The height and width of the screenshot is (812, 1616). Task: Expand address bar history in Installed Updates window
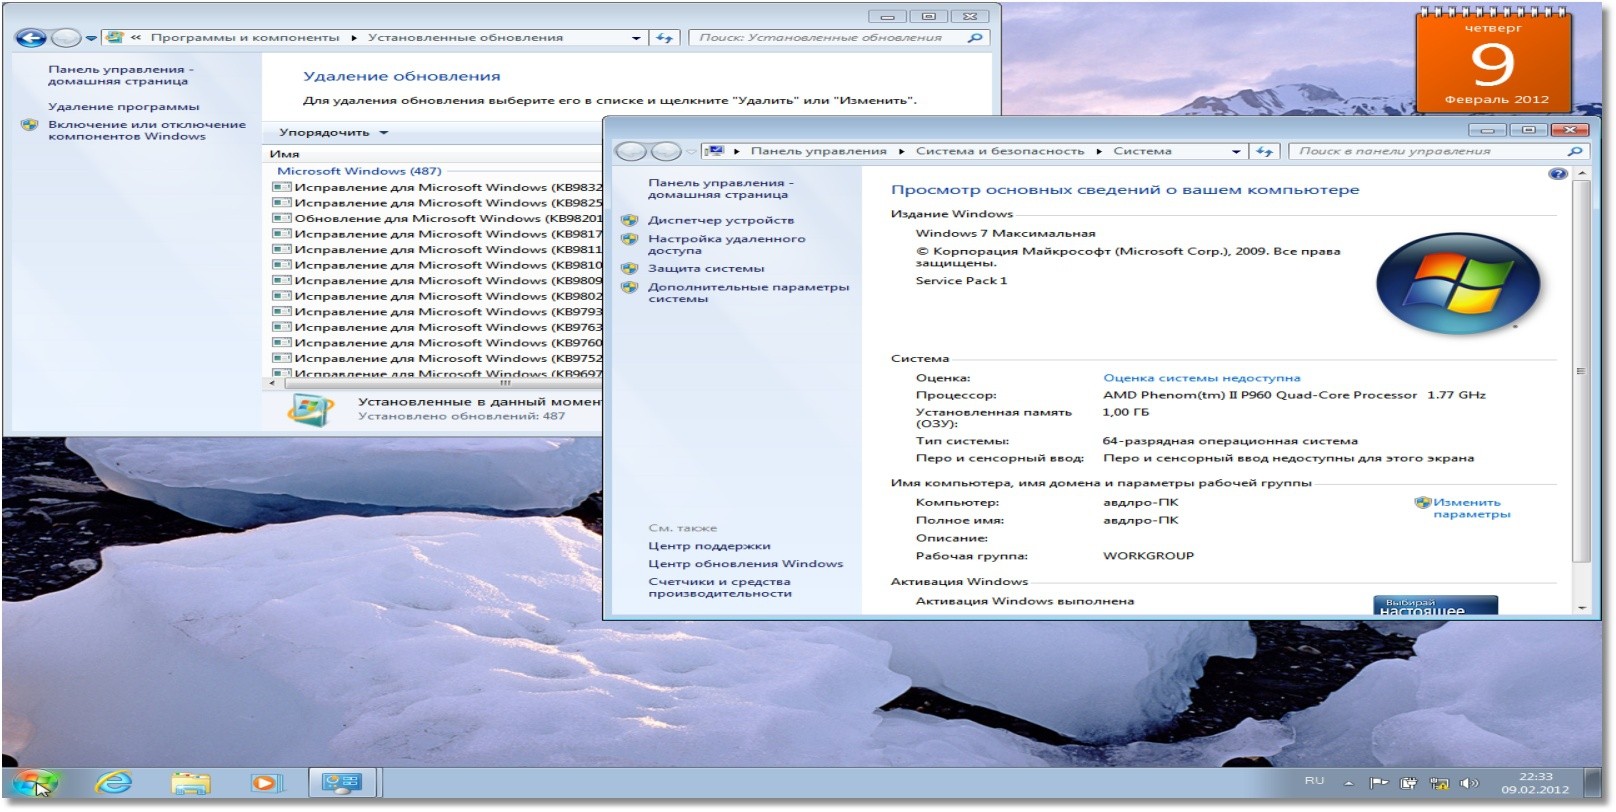click(636, 38)
